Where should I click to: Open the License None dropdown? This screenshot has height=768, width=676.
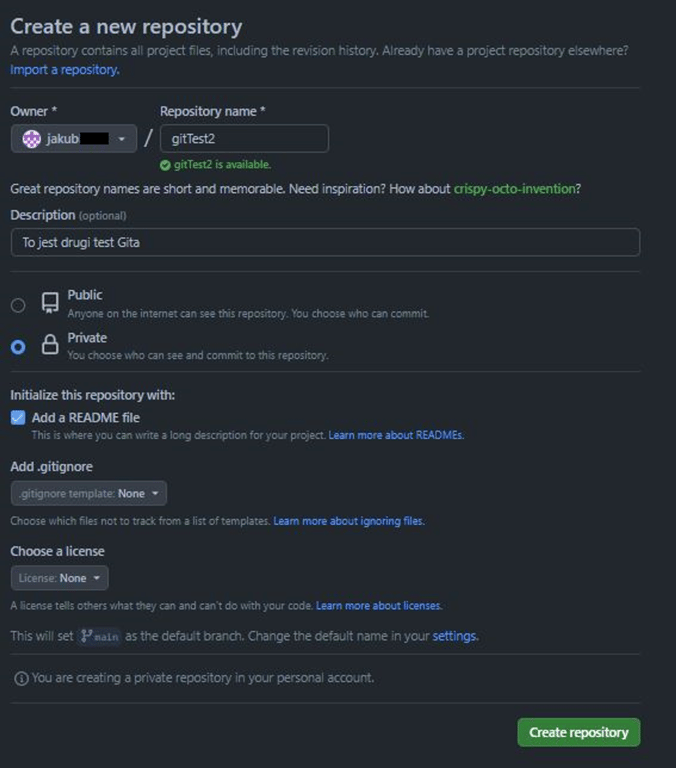(60, 578)
